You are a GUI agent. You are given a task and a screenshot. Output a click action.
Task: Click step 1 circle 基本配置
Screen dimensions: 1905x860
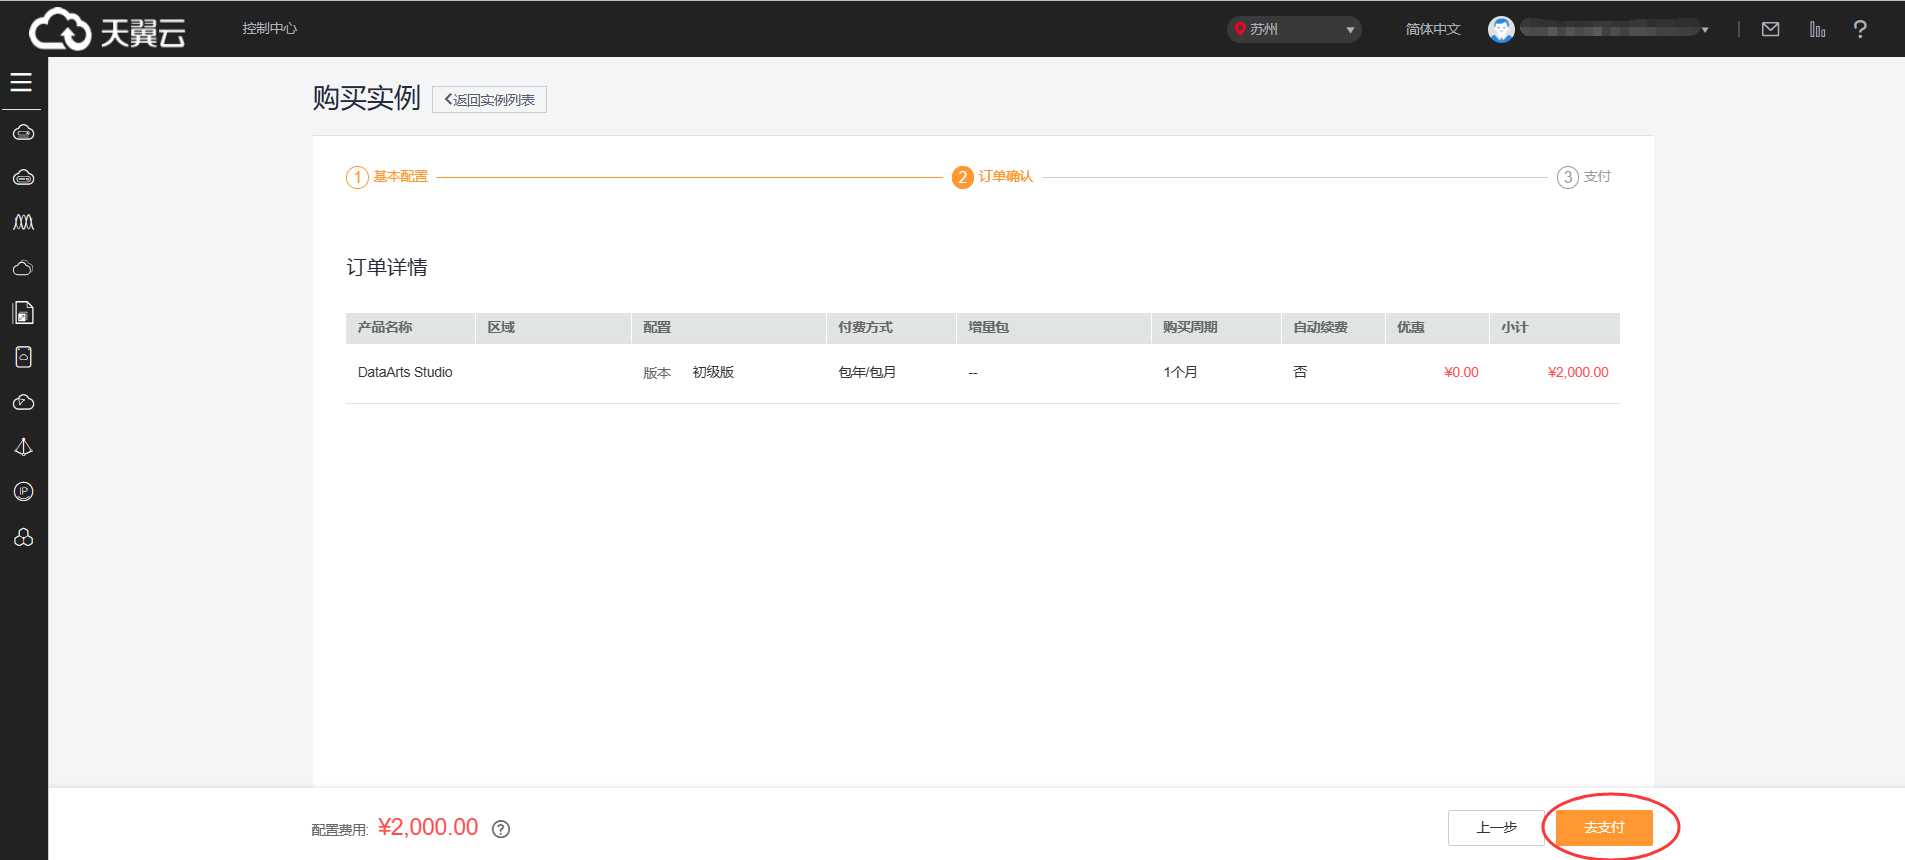click(x=357, y=177)
